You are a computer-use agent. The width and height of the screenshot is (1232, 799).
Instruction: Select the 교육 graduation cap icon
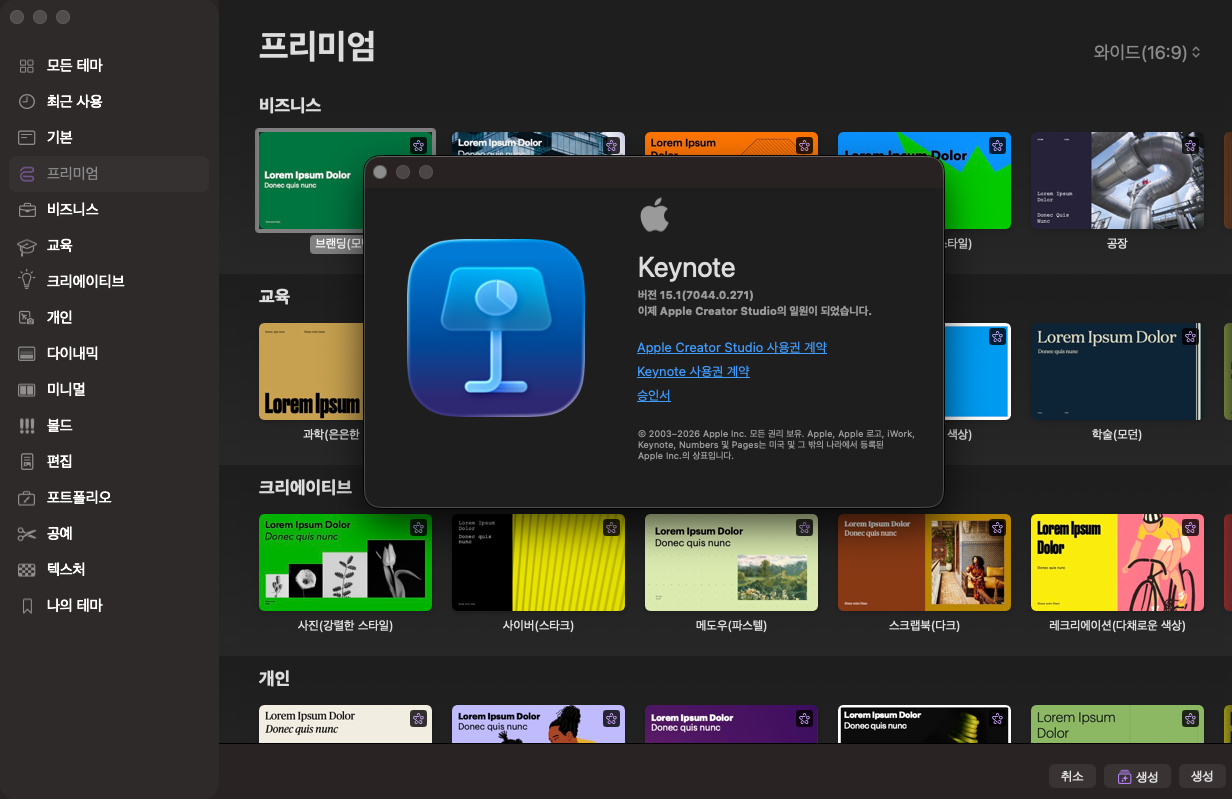27,246
